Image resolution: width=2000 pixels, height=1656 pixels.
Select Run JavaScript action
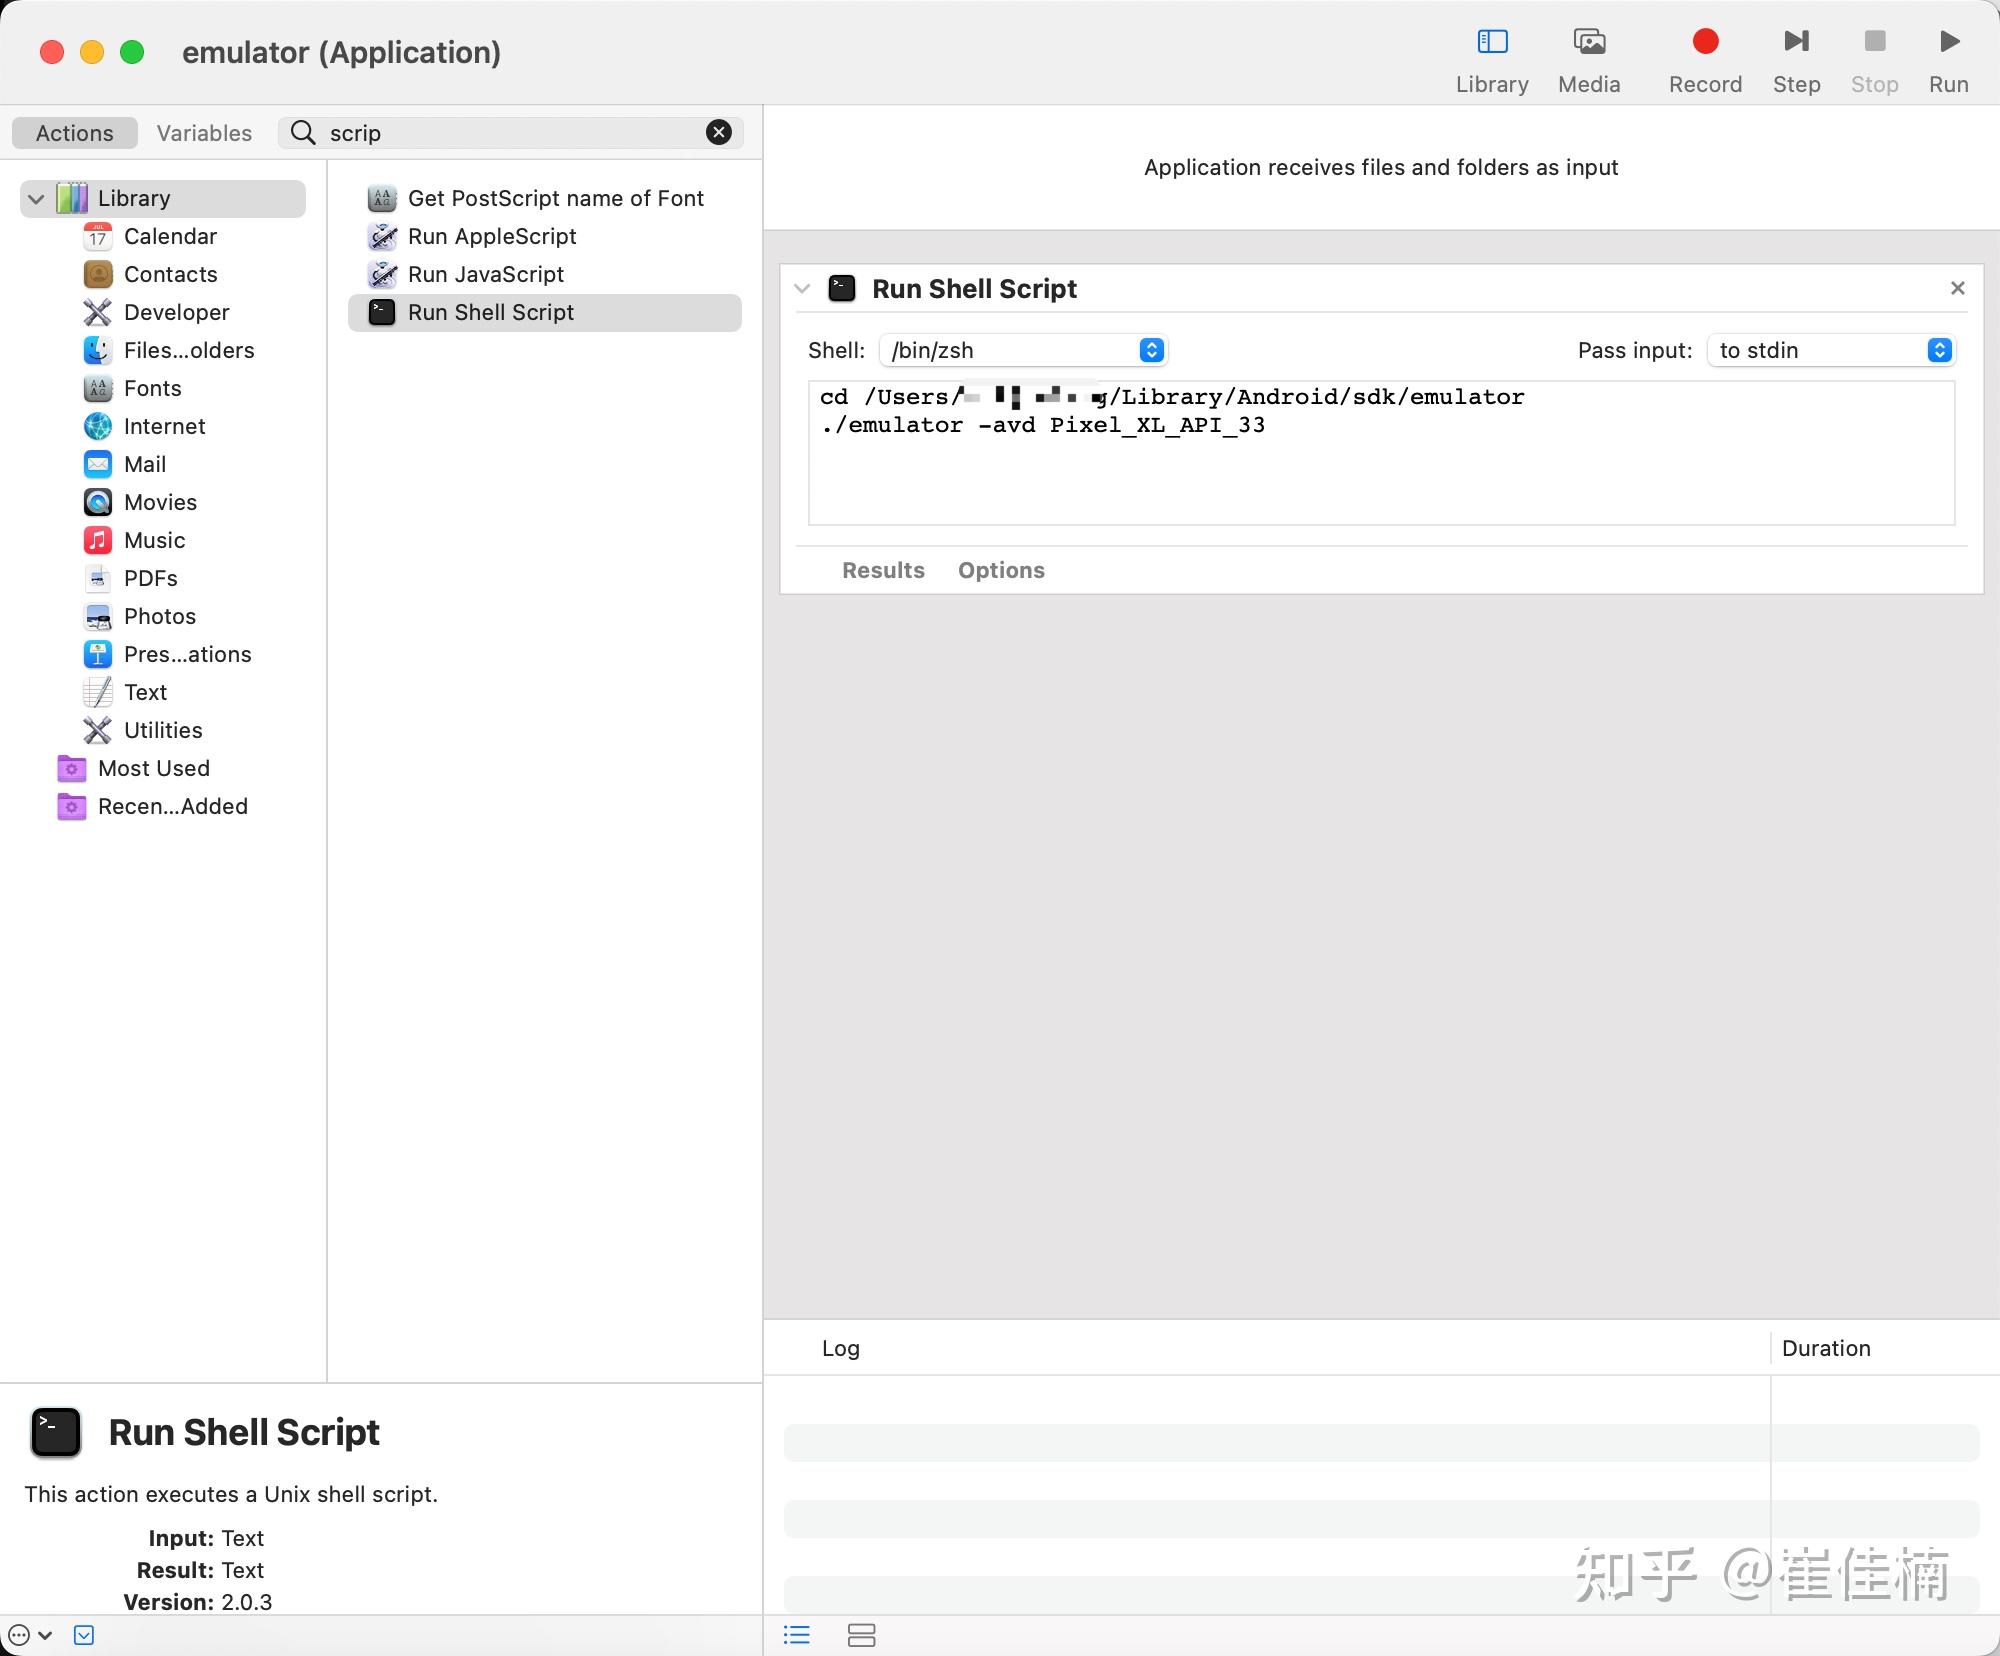486,275
